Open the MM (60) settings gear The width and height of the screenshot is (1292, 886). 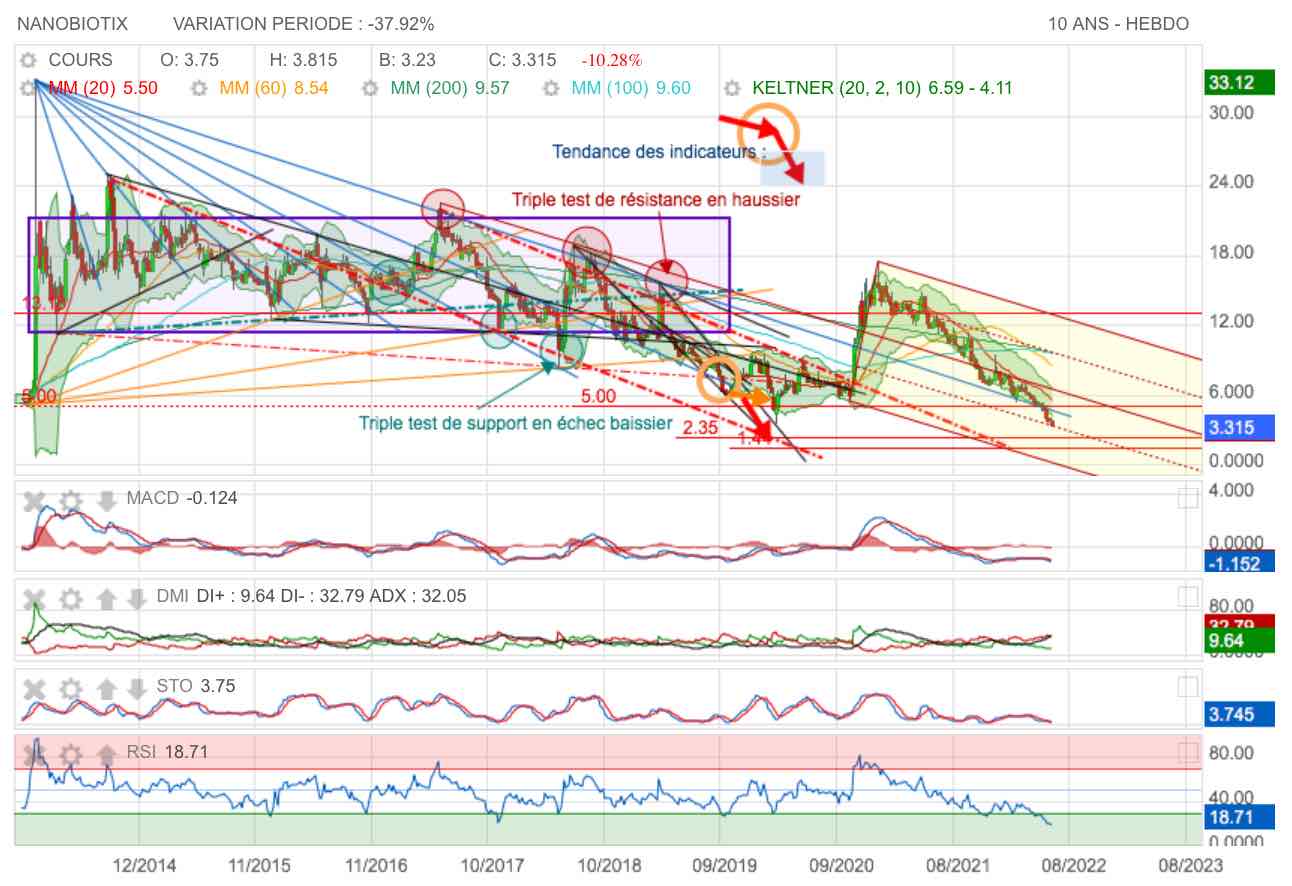(199, 88)
